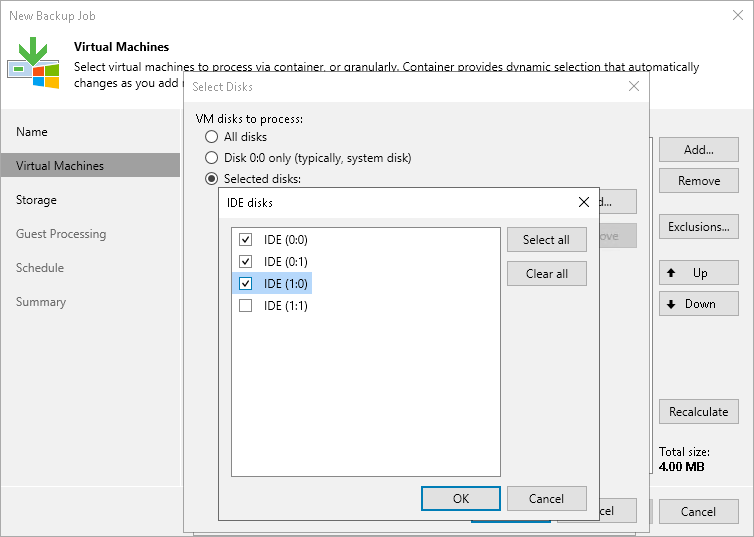Check the IDE (0:0) disk checkbox
Image resolution: width=754 pixels, height=537 pixels.
[x=245, y=239]
